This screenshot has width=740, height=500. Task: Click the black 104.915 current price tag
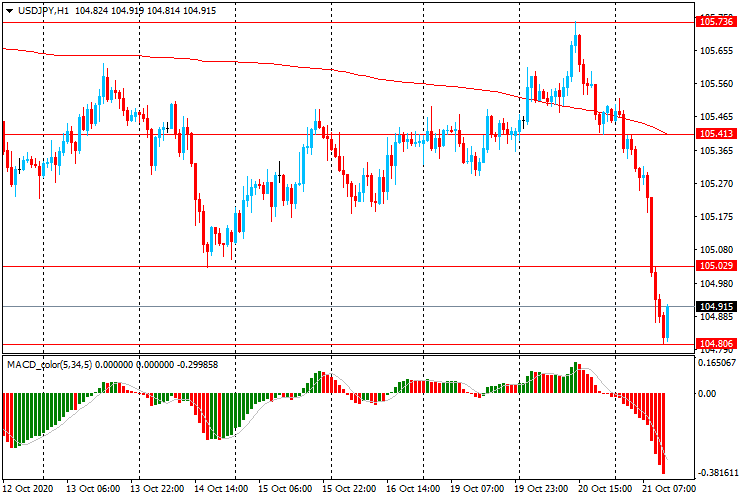[x=716, y=306]
